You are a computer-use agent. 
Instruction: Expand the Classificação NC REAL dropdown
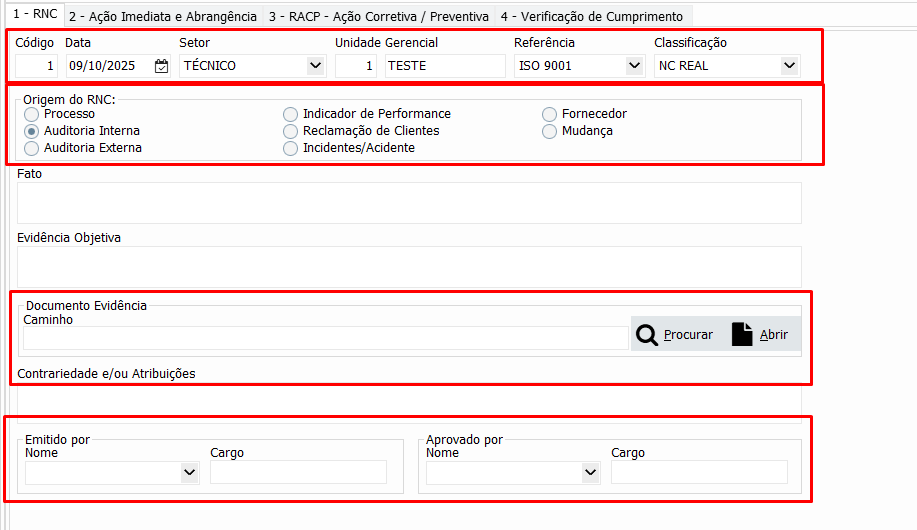[789, 66]
